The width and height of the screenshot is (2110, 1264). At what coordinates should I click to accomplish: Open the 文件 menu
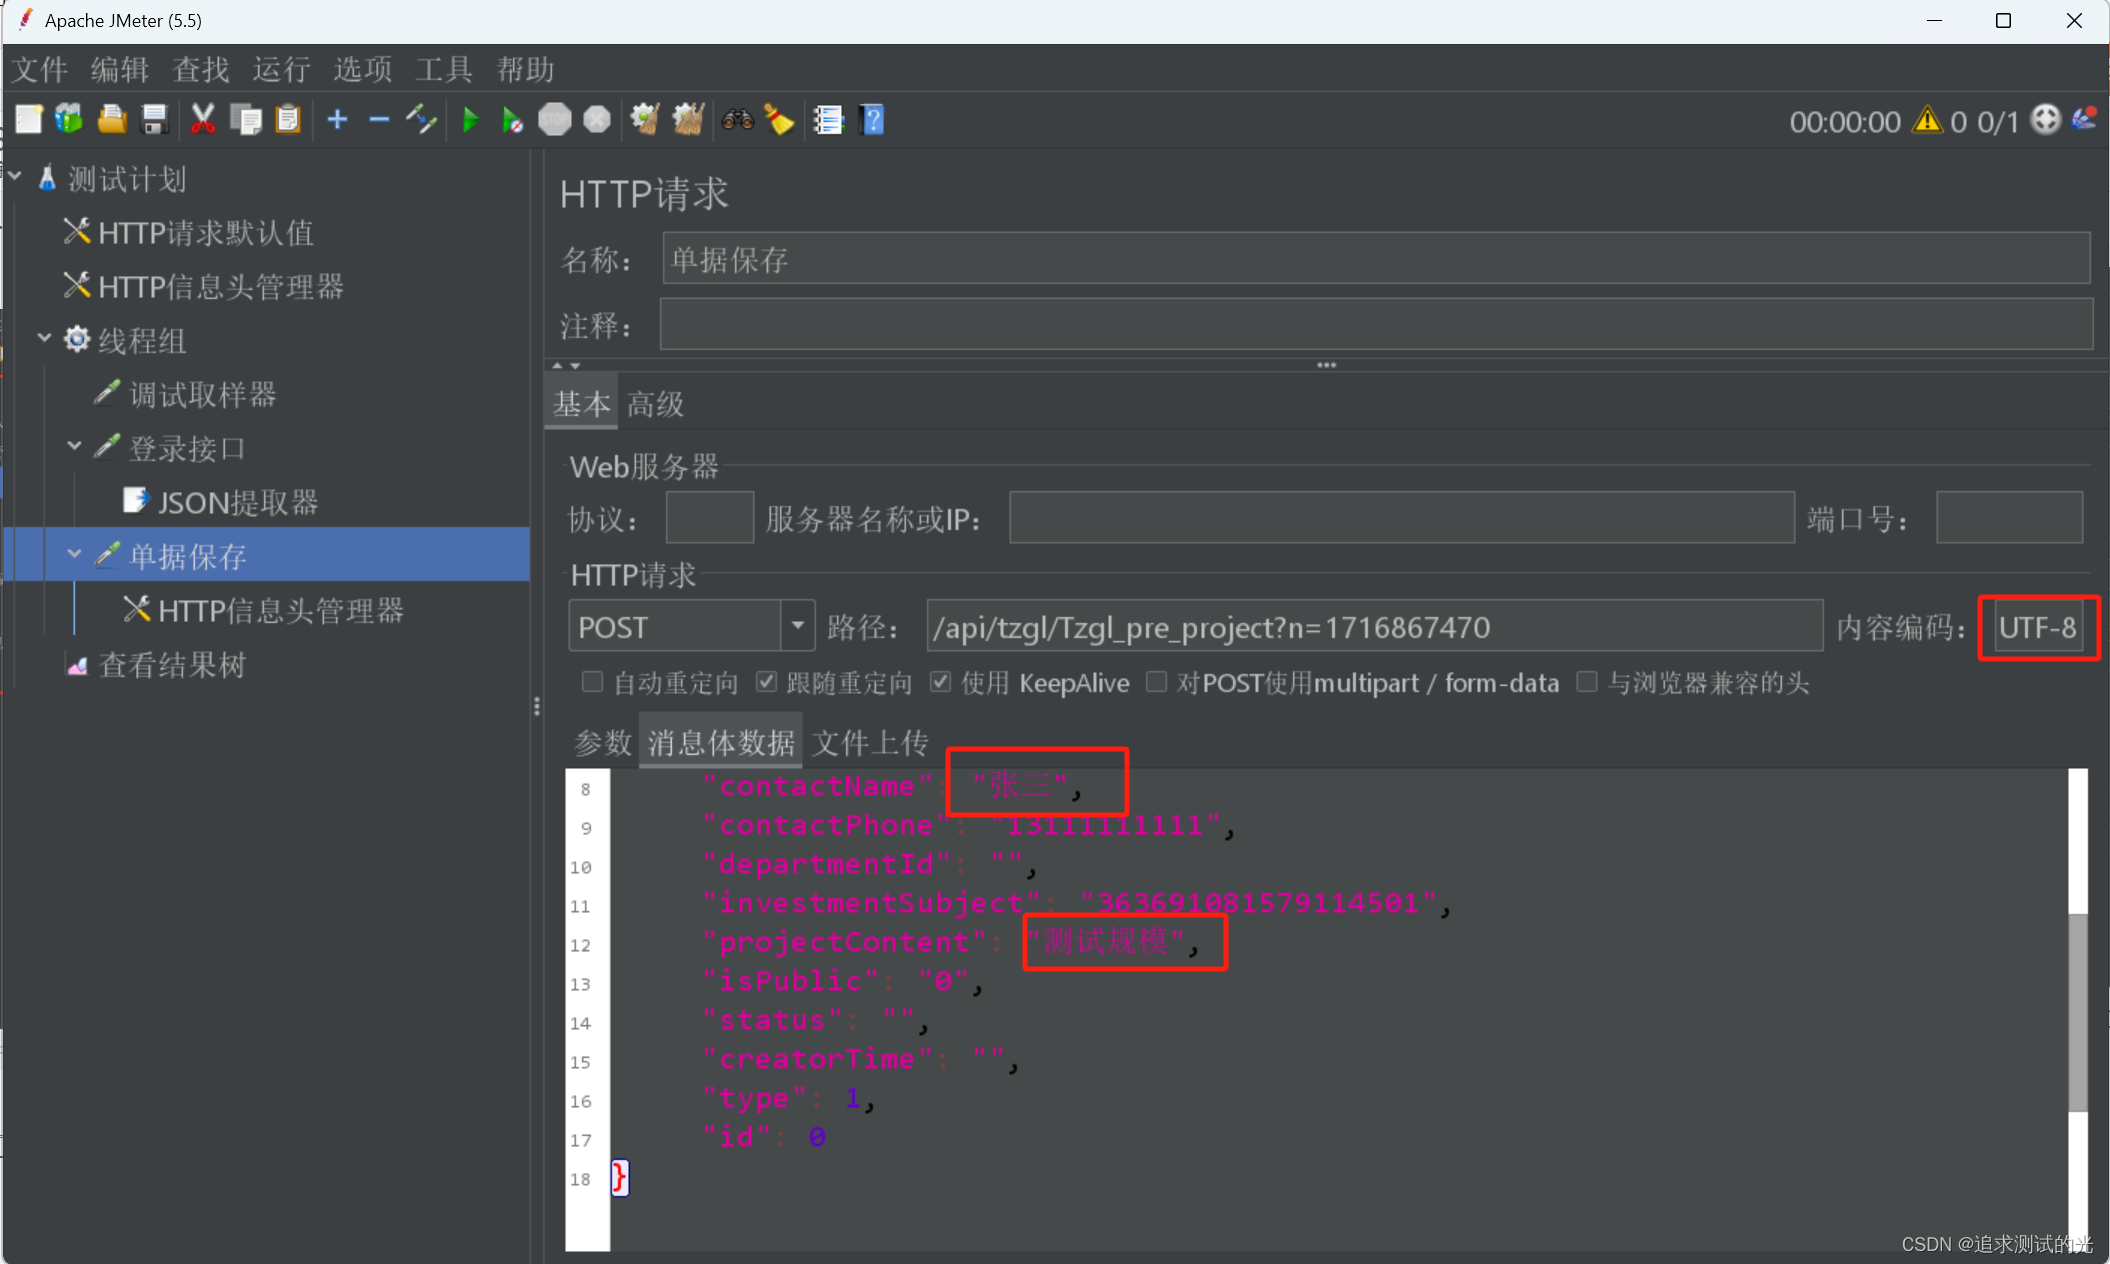click(40, 69)
